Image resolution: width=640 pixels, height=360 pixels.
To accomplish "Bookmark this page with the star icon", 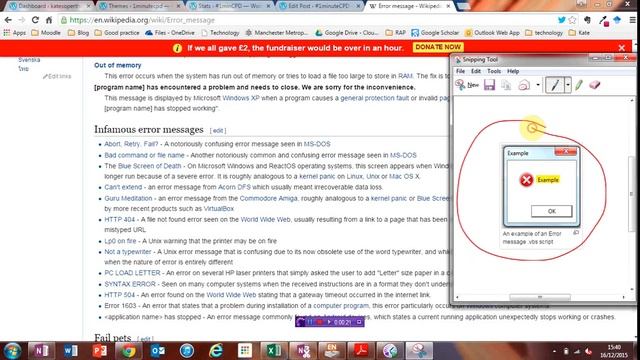I will click(x=572, y=20).
